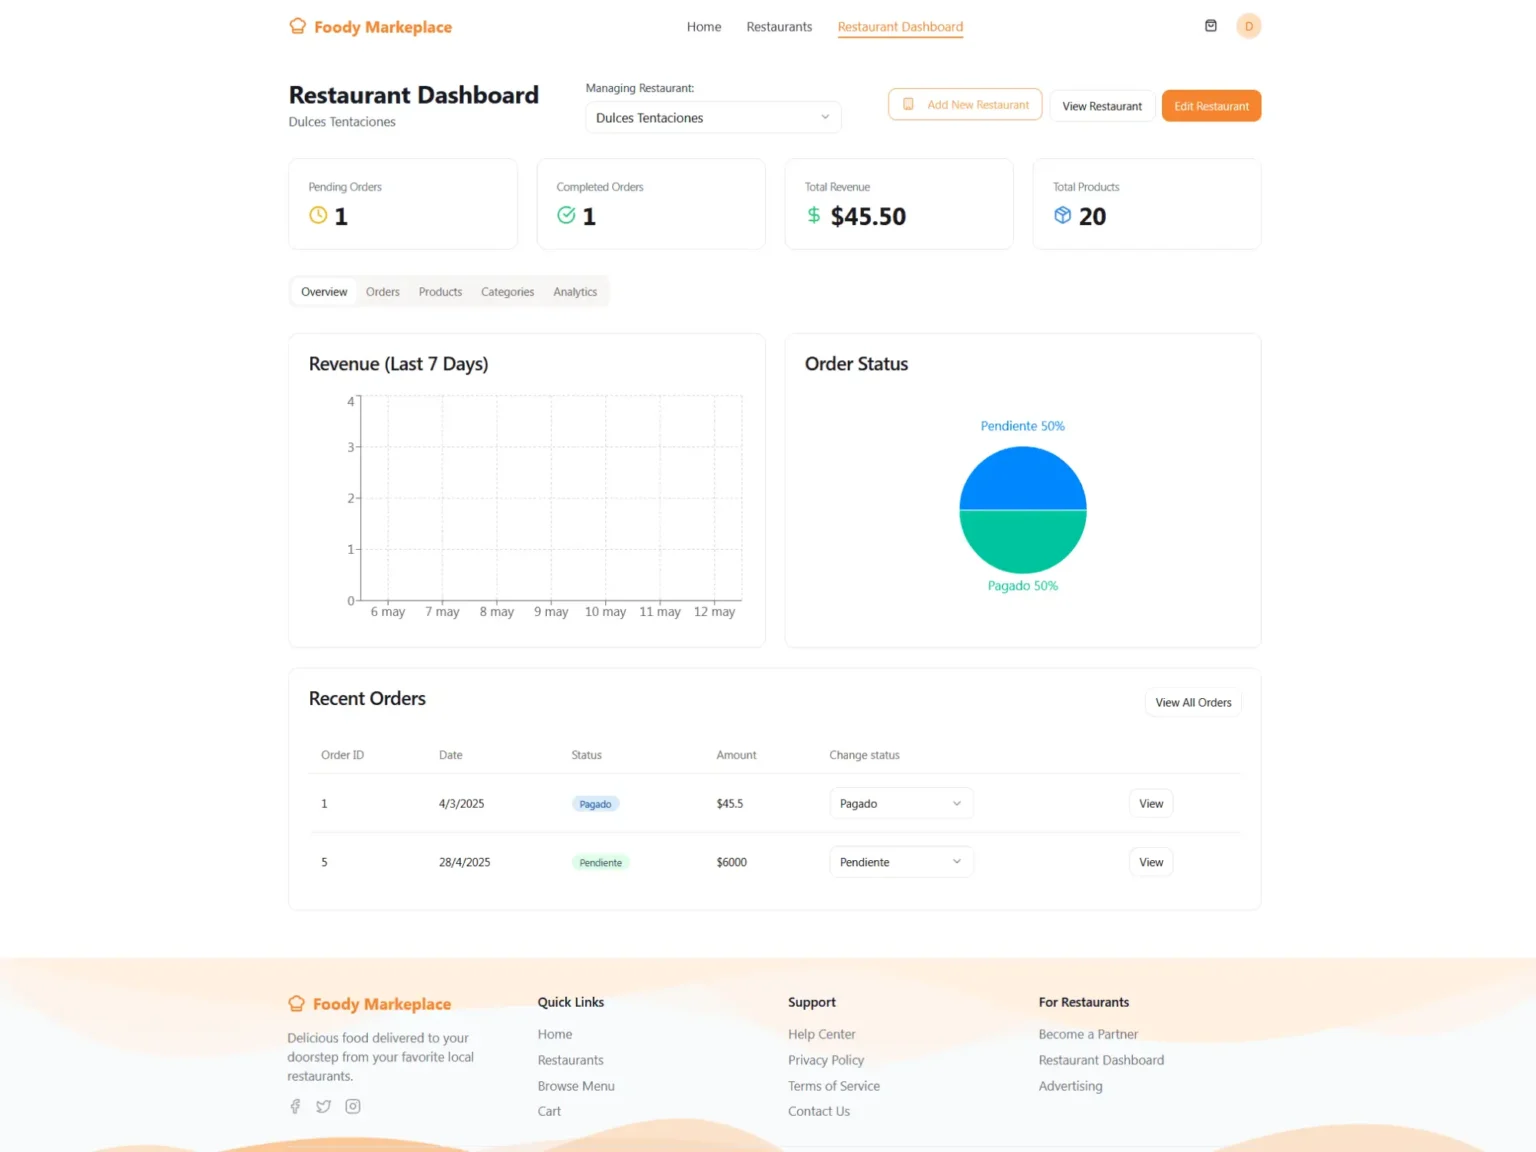Open the Facebook icon in the footer
The width and height of the screenshot is (1536, 1152).
tap(295, 1106)
